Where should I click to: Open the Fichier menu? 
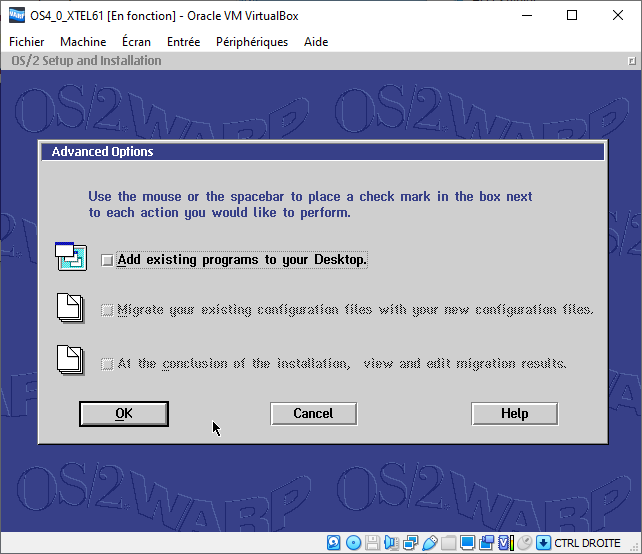[x=27, y=42]
